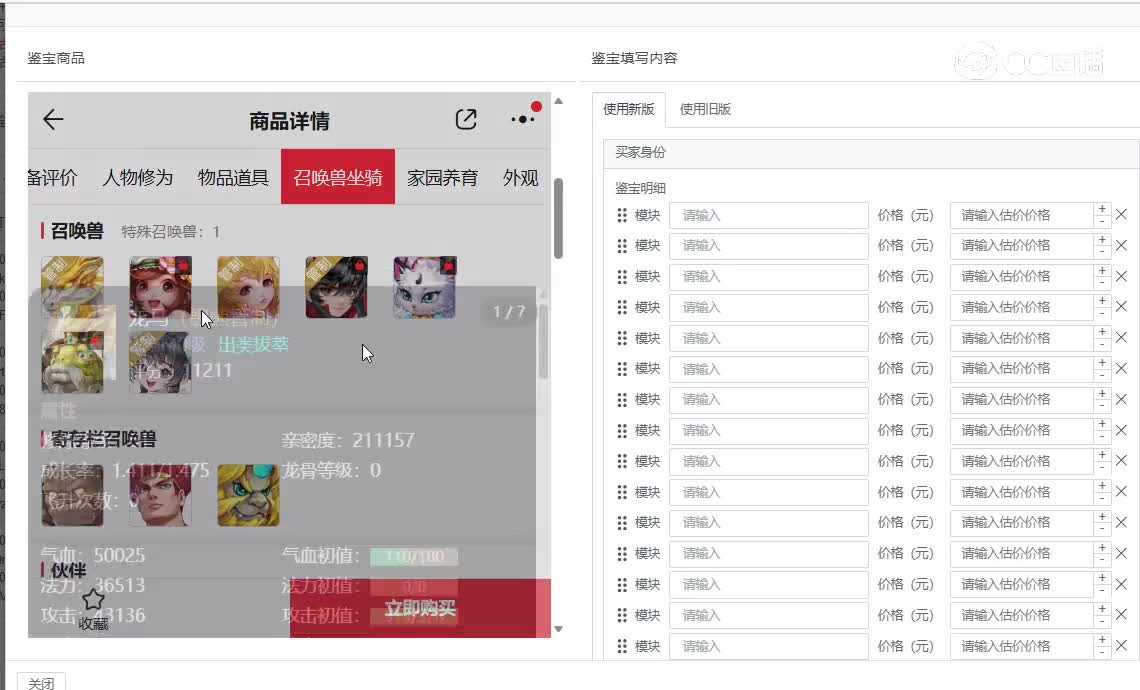This screenshot has width=1140, height=690.
Task: Switch to the 使用新版 tab
Action: pyautogui.click(x=629, y=109)
